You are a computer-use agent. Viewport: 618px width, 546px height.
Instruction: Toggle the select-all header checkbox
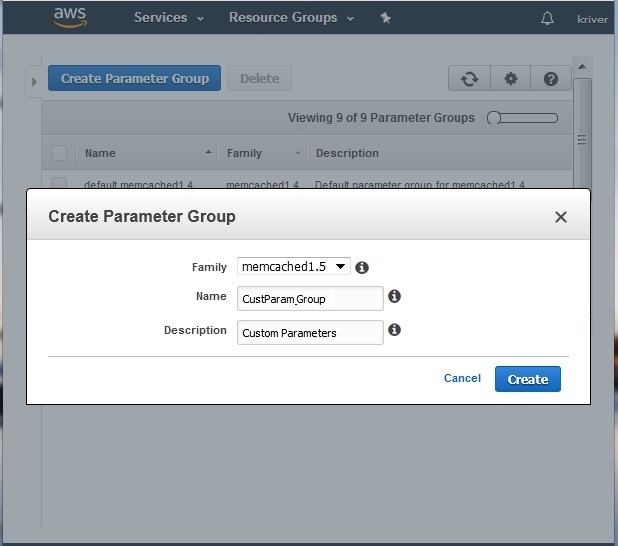tap(59, 153)
